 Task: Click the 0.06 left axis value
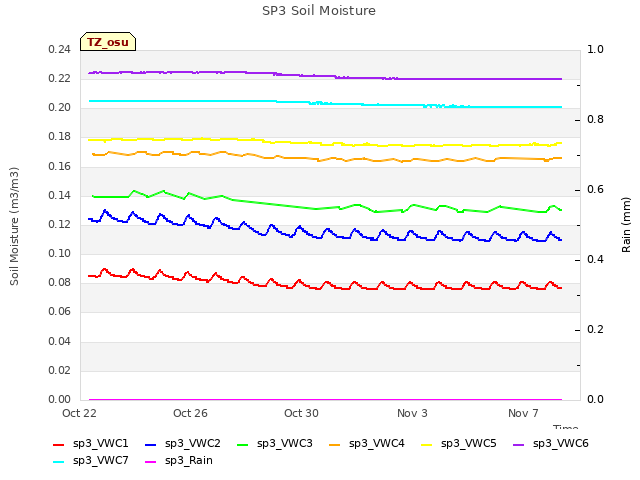click(60, 311)
